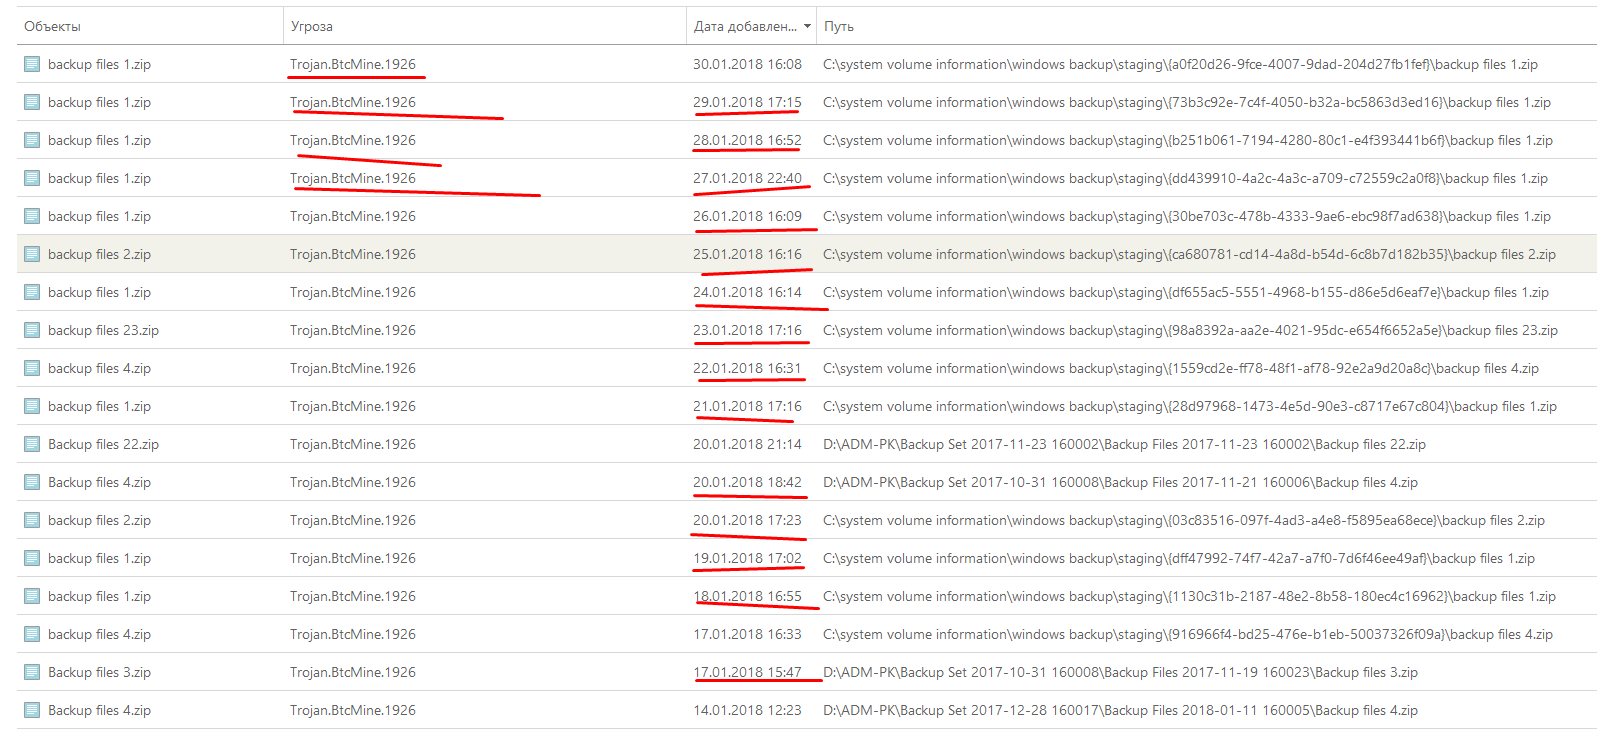
Task: Click the path containing {dd439910-4a2c-4a3c-a709-c72559c2a0f8}
Action: click(x=1185, y=178)
